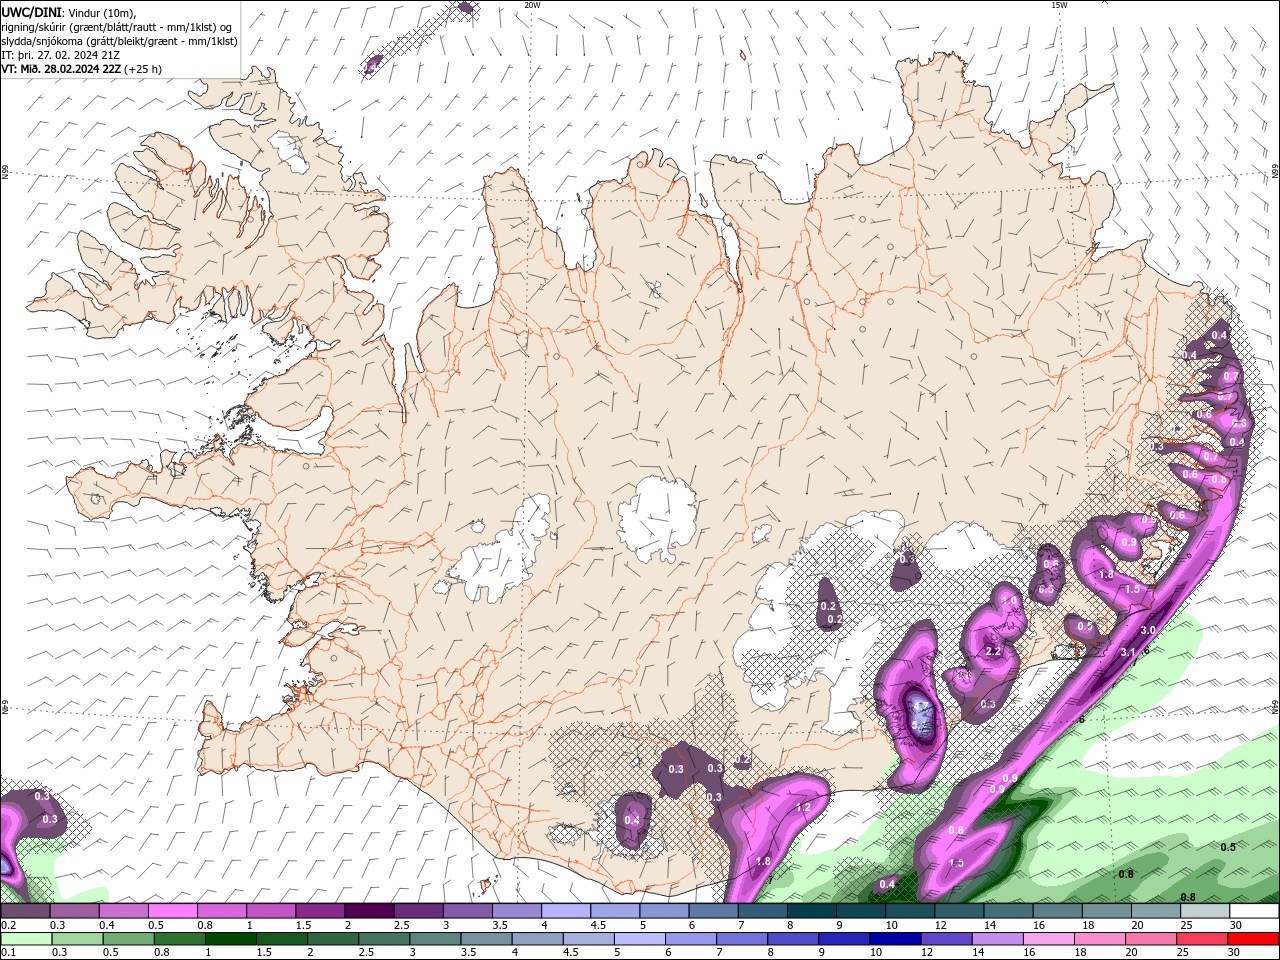The image size is (1280, 960).
Task: Click the valid time 'VT: Mið. 28.02.2024 22Z'
Action: click(x=61, y=69)
